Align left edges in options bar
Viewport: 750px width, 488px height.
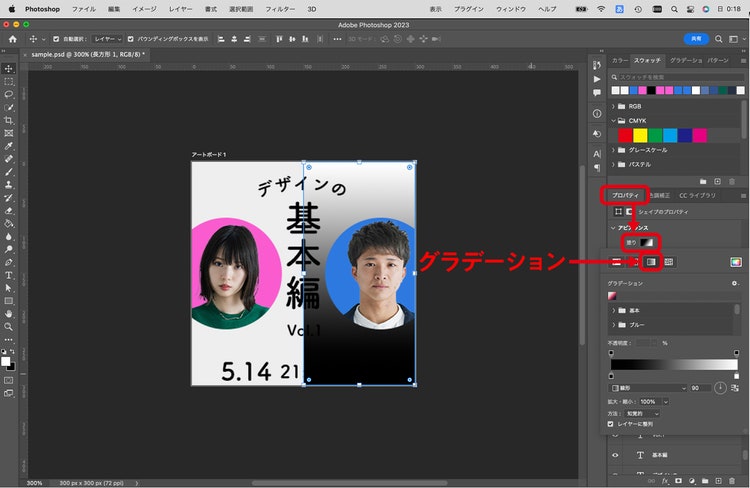[x=221, y=39]
